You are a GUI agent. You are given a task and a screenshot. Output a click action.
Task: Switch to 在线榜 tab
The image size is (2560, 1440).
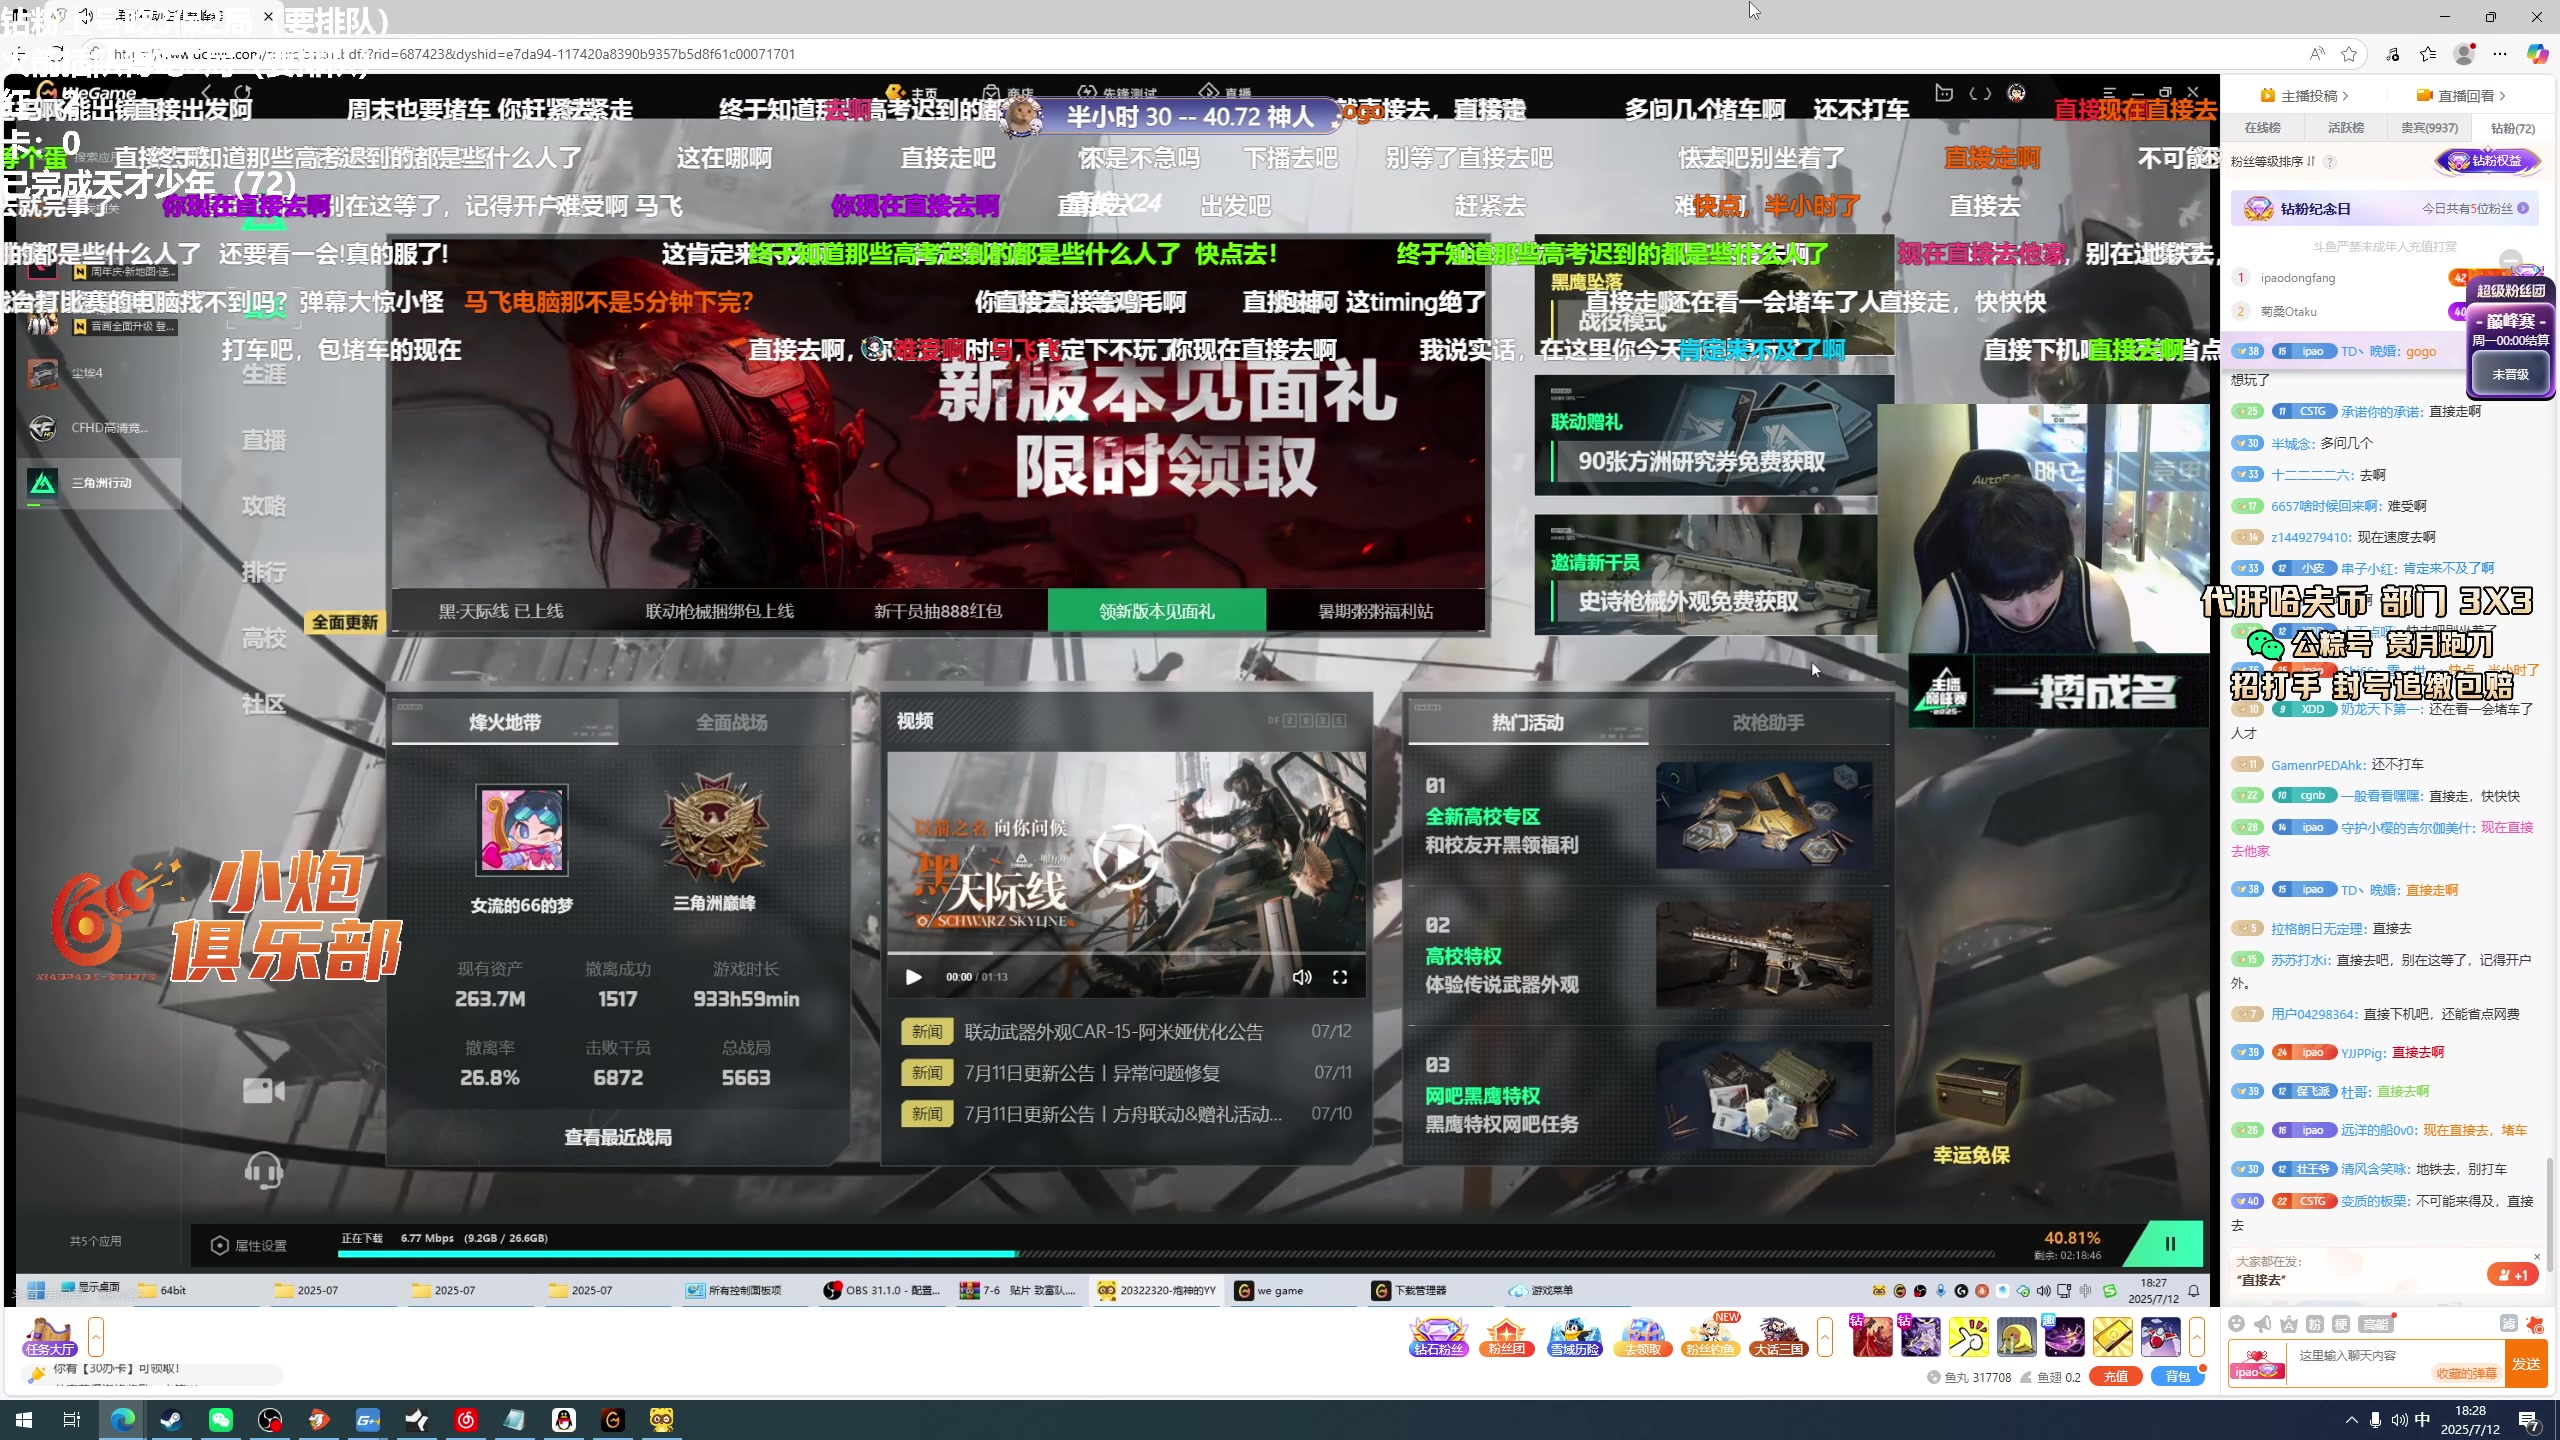pyautogui.click(x=2263, y=128)
